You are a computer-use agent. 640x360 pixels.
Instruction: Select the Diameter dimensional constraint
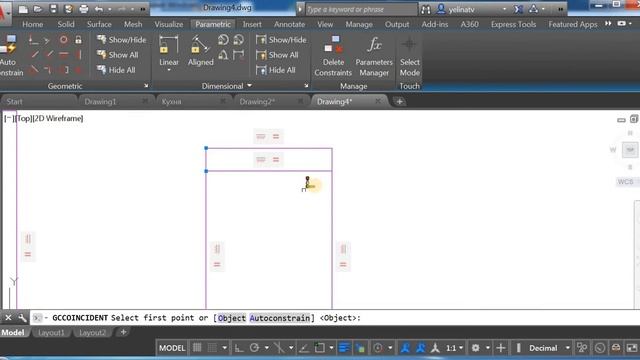click(238, 40)
